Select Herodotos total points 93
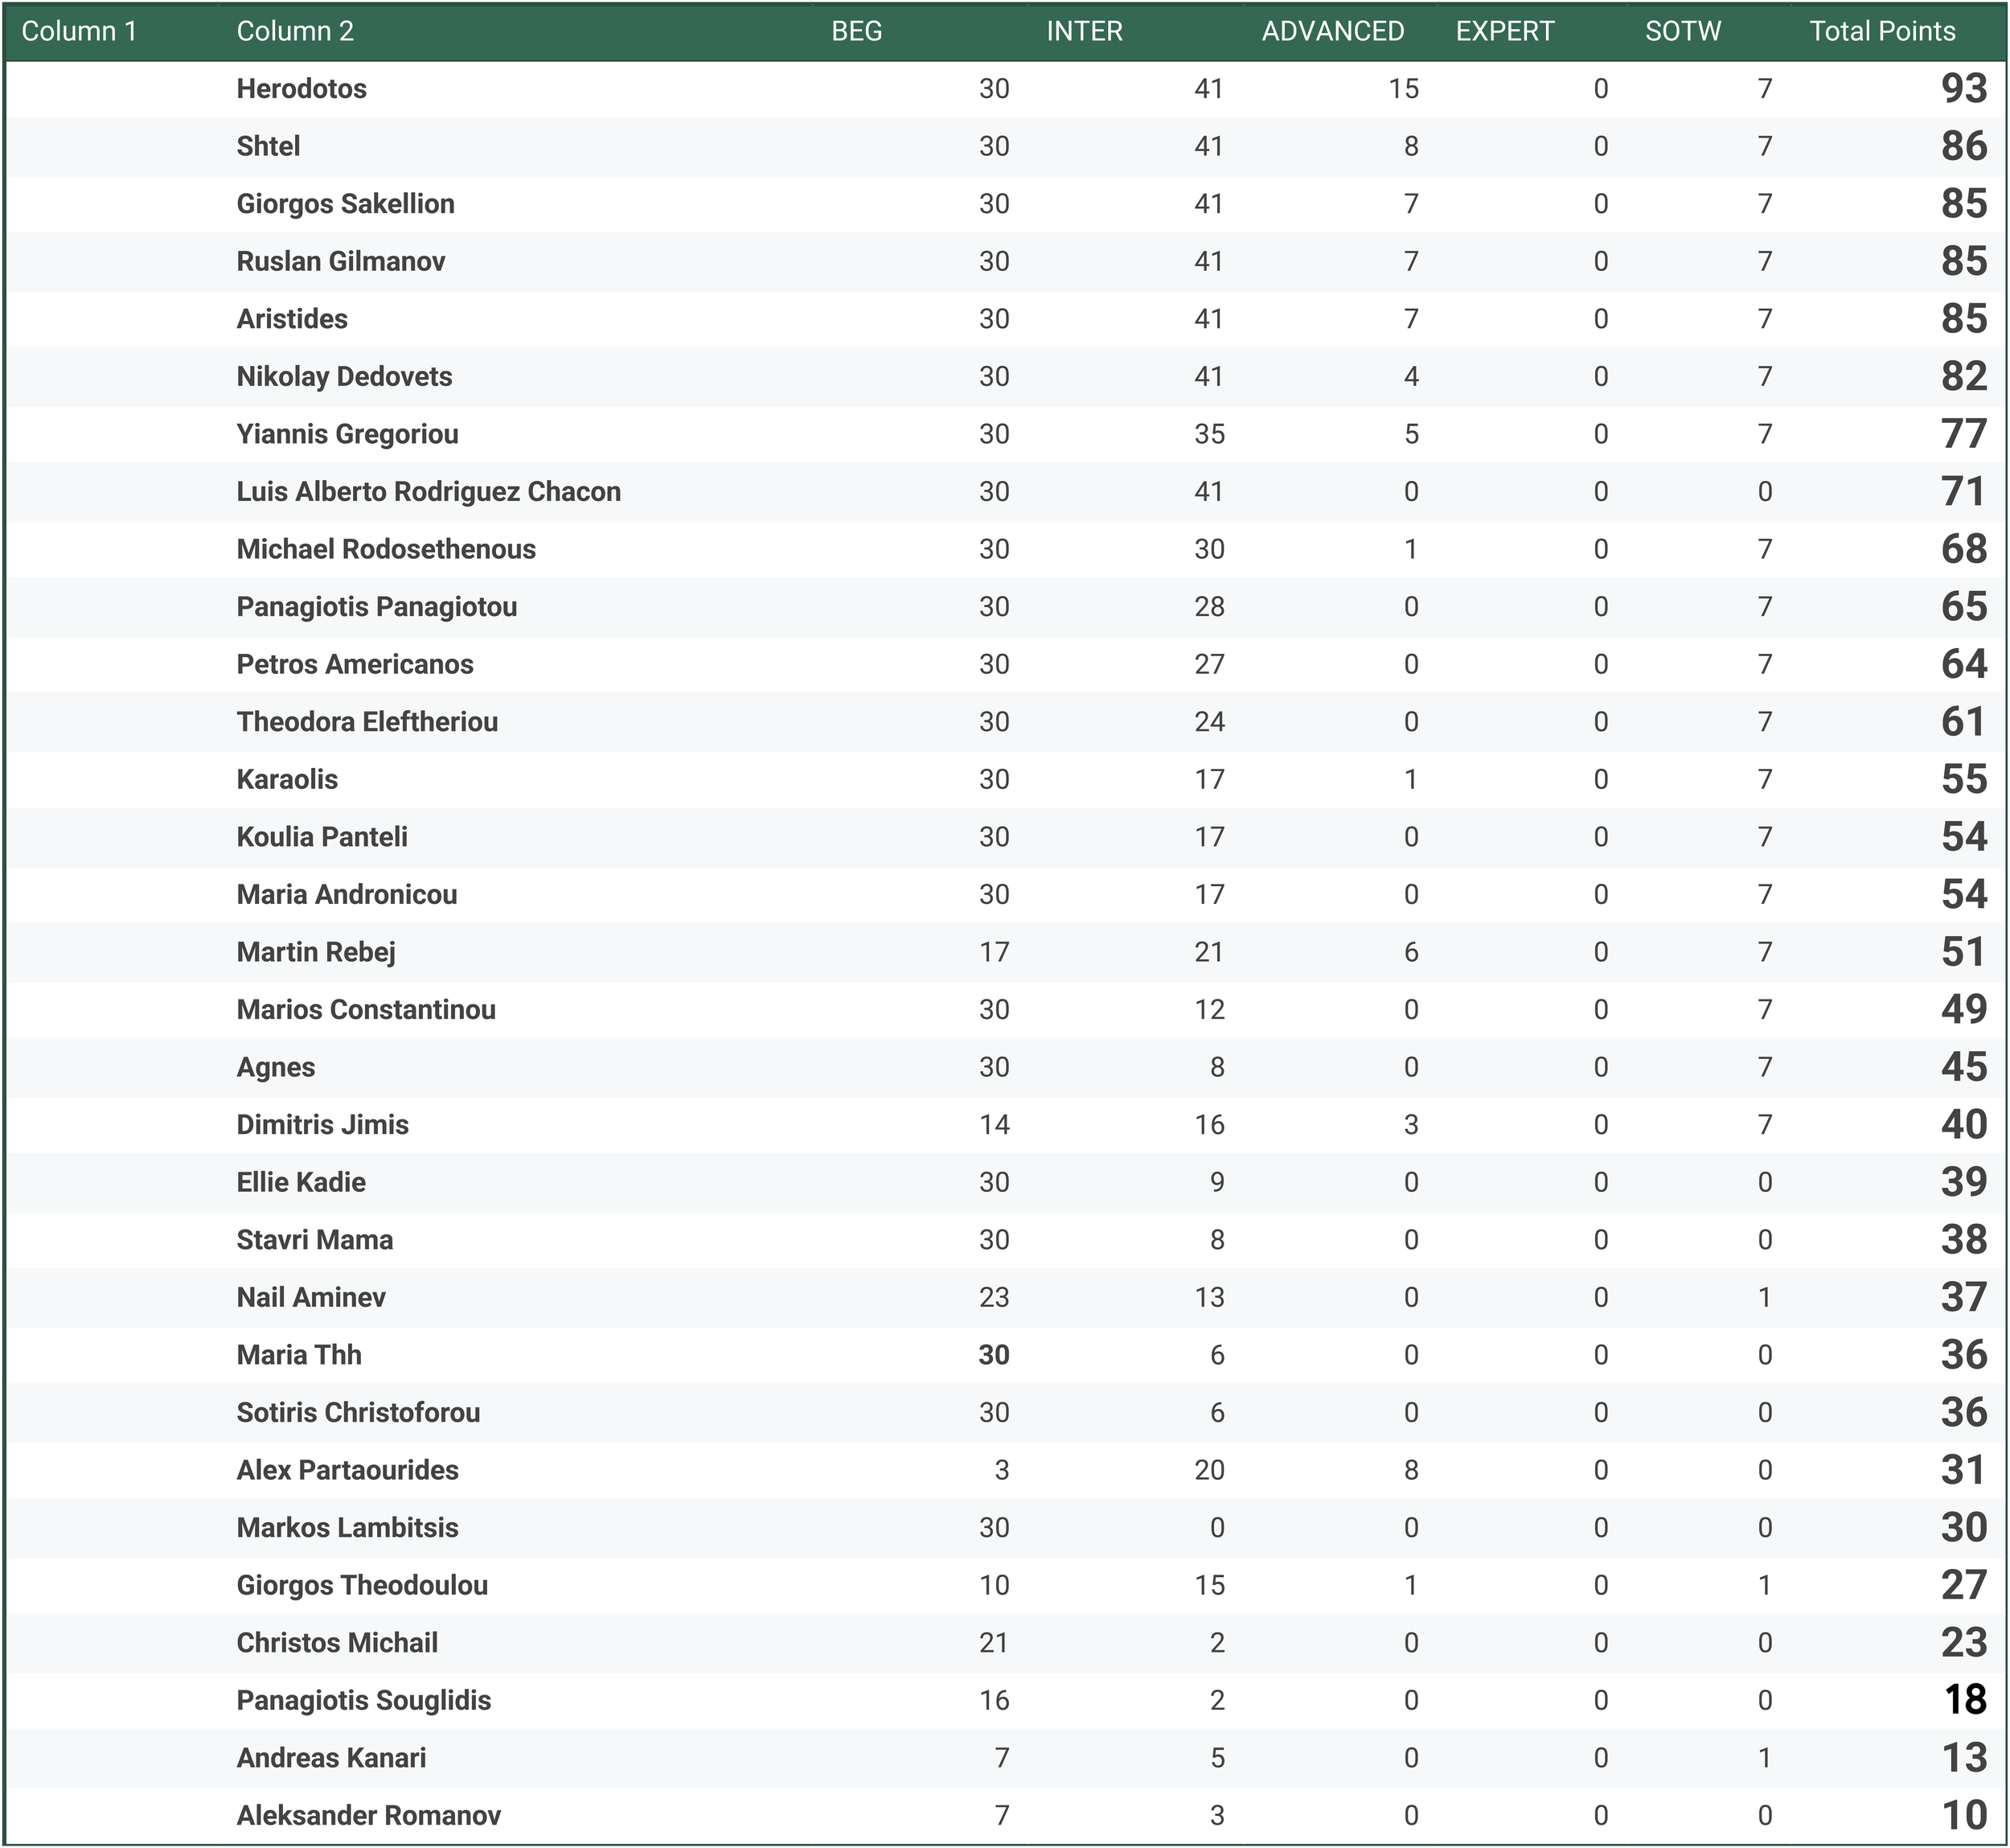Screen dimensions: 2010x1848 pos(1963,89)
